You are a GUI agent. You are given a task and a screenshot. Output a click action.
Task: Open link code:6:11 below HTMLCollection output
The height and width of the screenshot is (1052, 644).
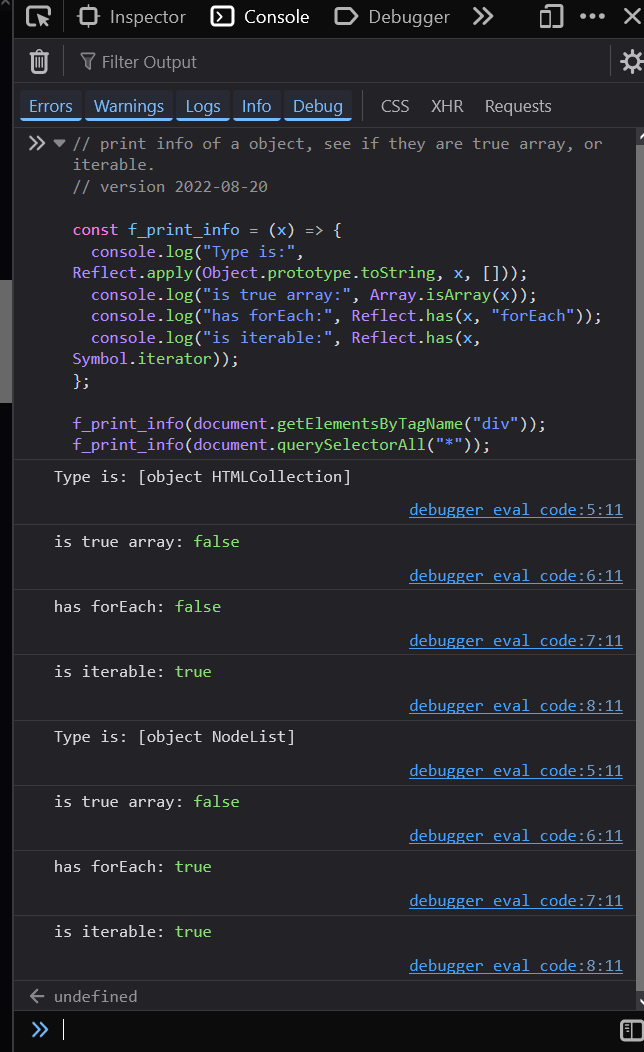tap(516, 576)
